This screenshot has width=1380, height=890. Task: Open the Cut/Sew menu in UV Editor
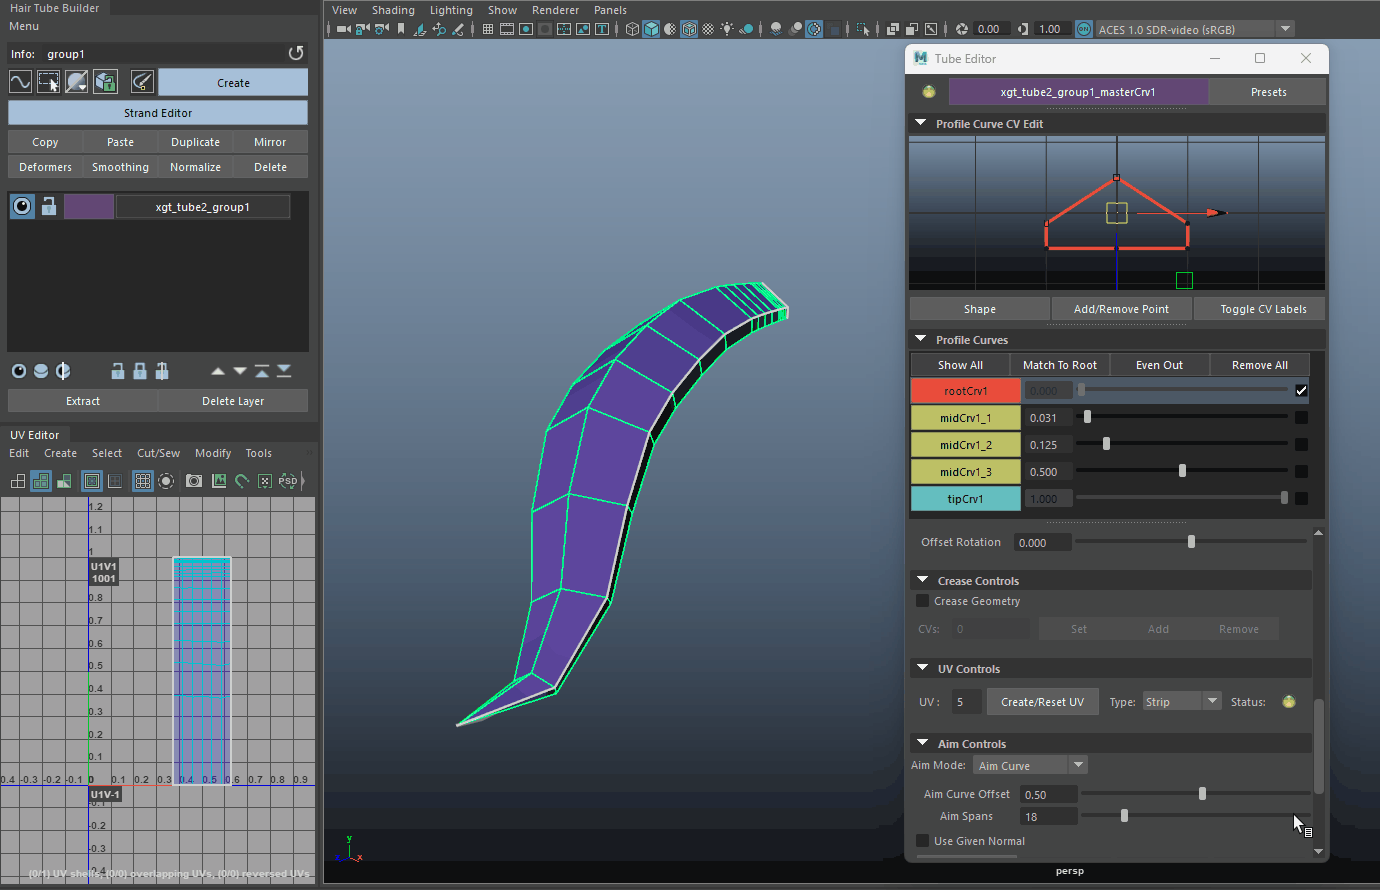pos(158,453)
